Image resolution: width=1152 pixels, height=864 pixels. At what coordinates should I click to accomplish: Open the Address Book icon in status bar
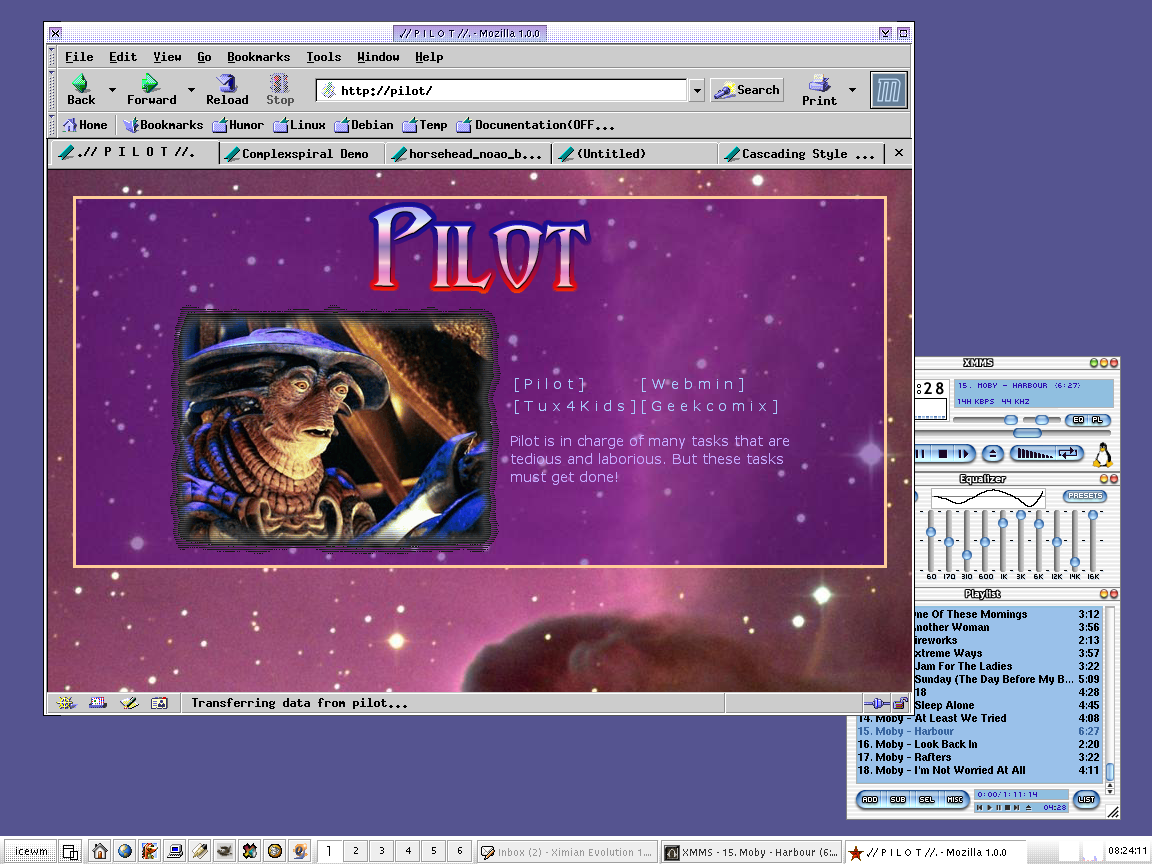159,703
